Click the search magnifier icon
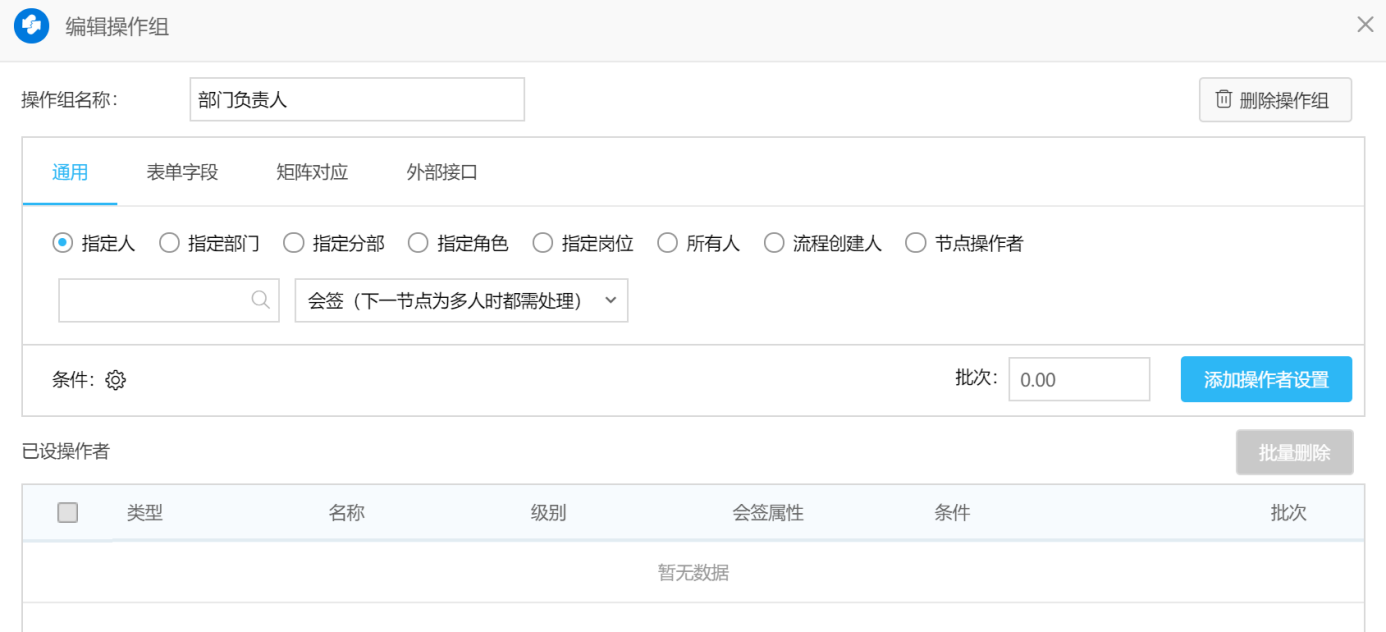The image size is (1386, 632). tap(261, 300)
